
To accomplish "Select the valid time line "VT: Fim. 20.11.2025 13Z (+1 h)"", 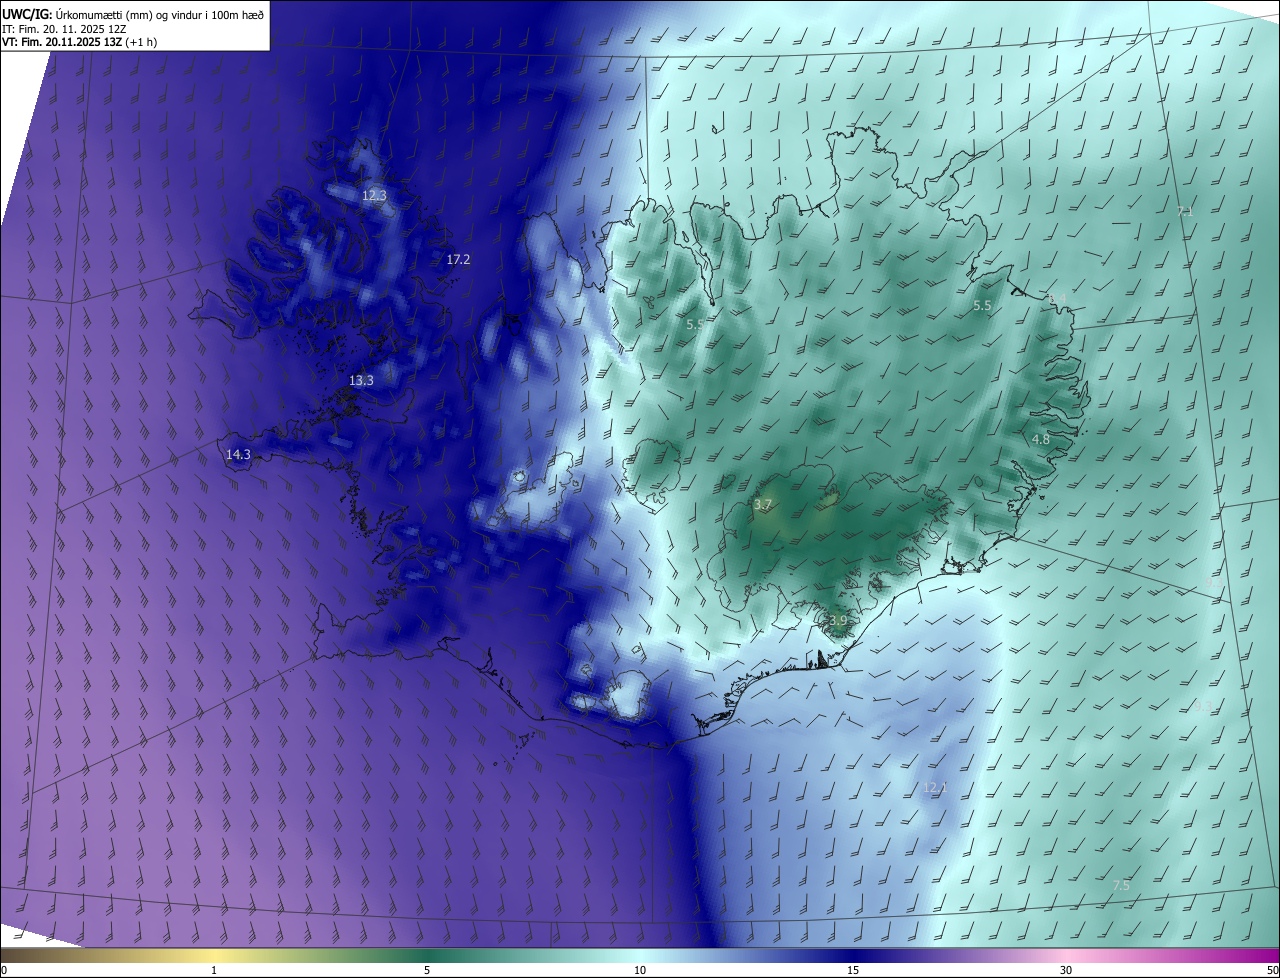I will tap(80, 42).
